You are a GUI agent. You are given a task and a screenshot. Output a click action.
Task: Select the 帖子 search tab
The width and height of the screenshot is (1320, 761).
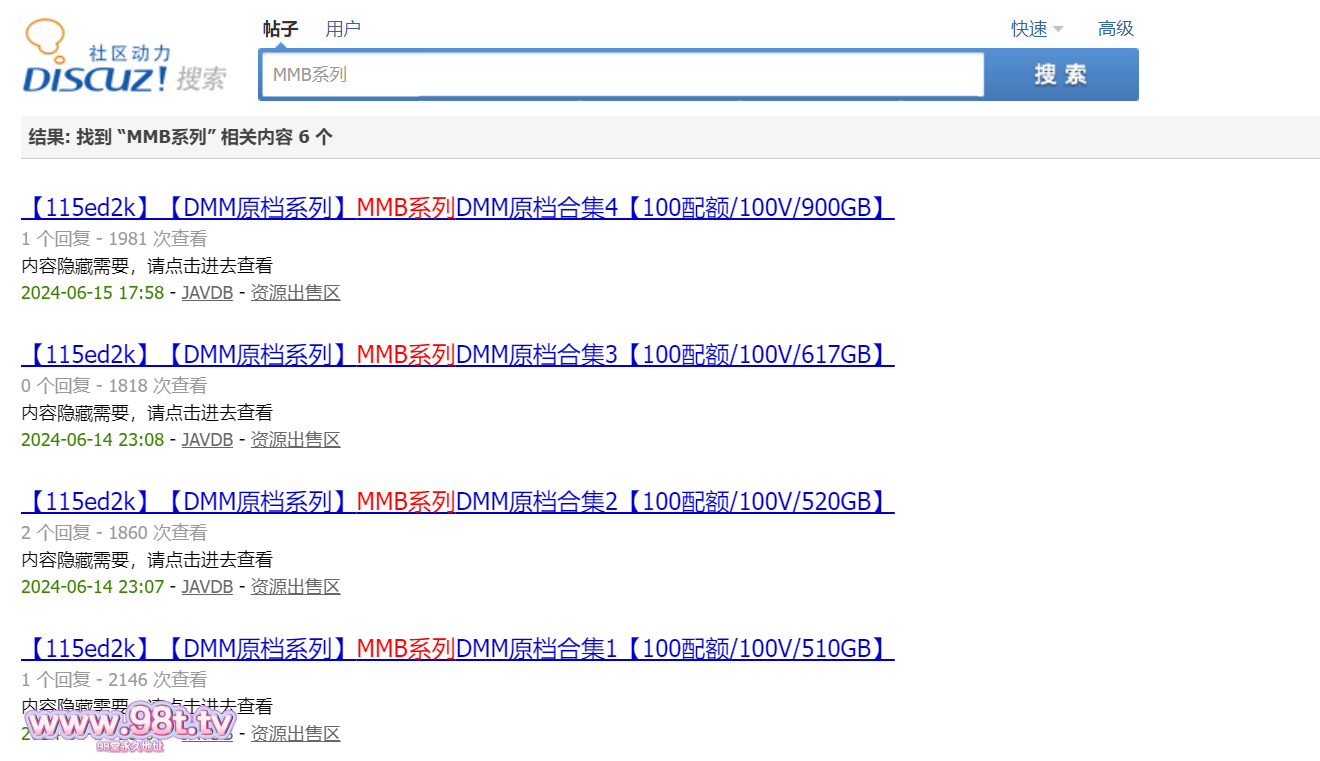pos(281,29)
